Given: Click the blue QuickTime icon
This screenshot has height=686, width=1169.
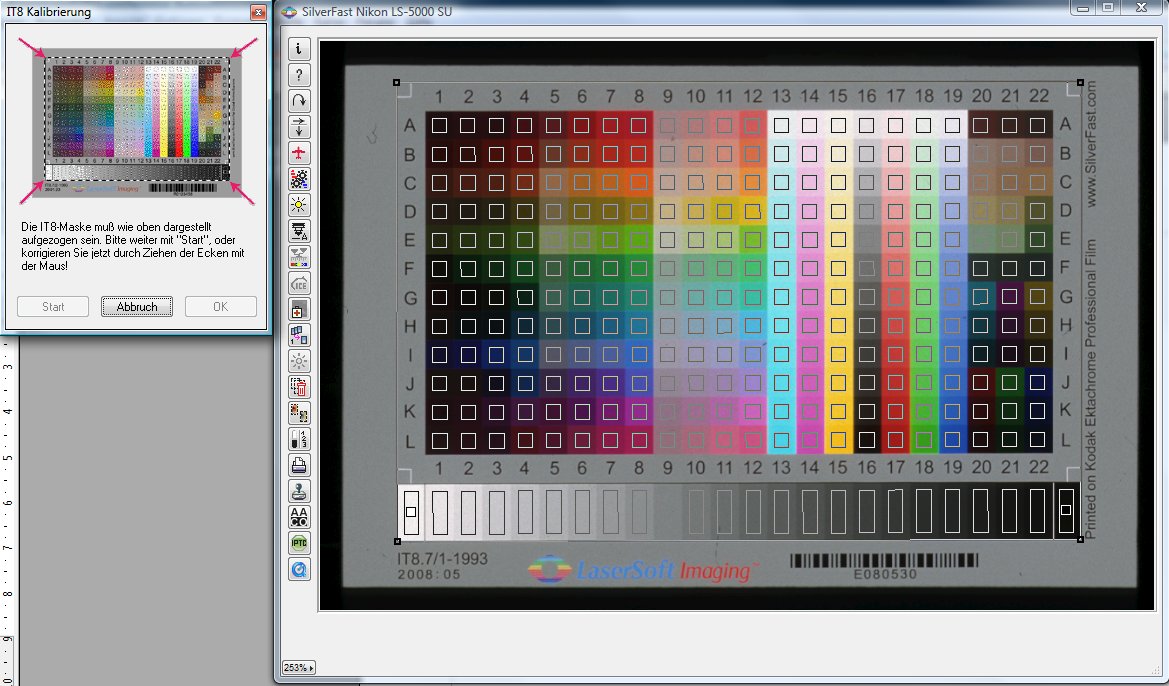Looking at the screenshot, I should pos(299,569).
